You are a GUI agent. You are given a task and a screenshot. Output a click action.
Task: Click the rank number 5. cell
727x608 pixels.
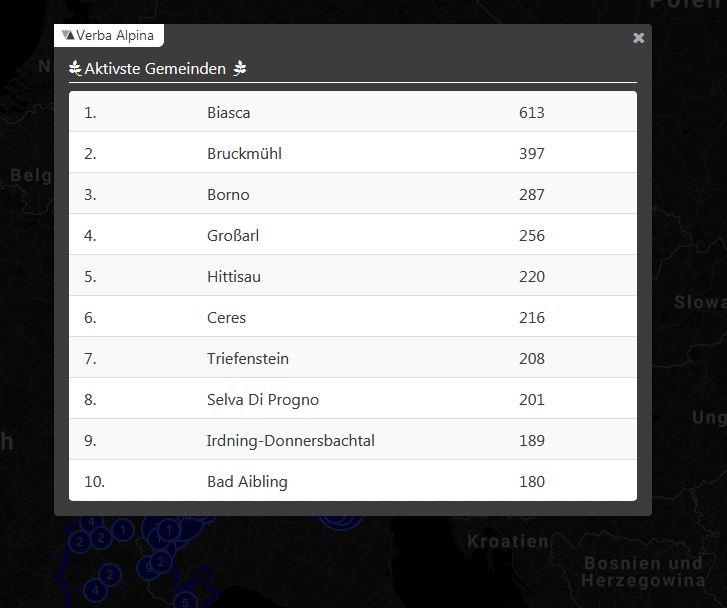click(x=90, y=277)
